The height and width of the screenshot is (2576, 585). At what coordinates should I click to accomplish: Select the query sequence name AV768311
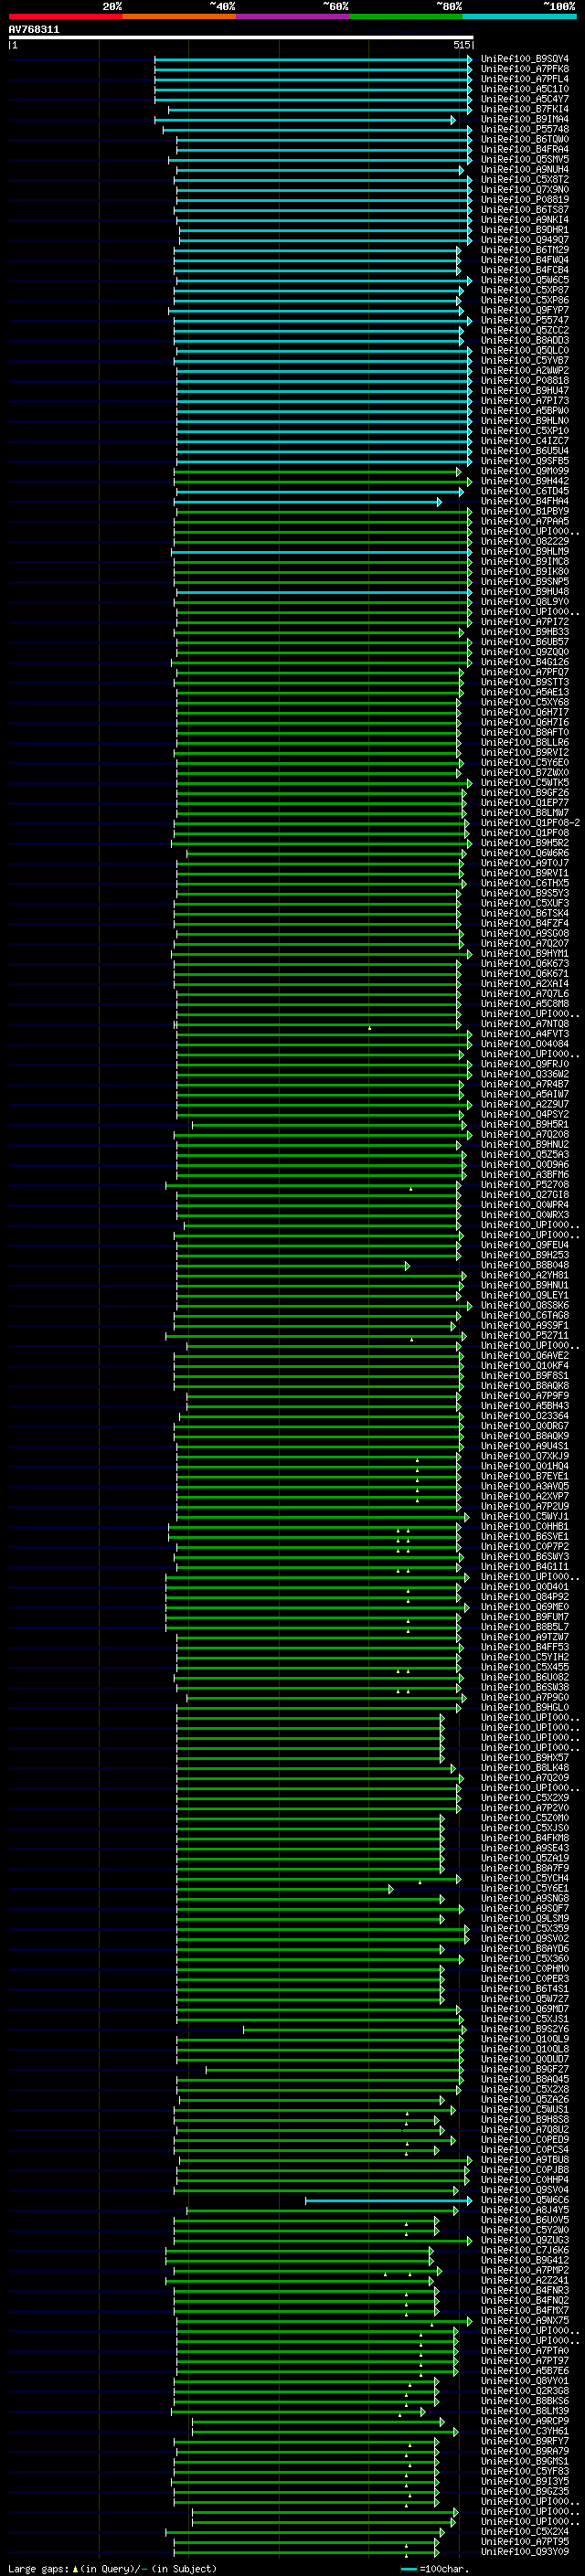pos(34,30)
